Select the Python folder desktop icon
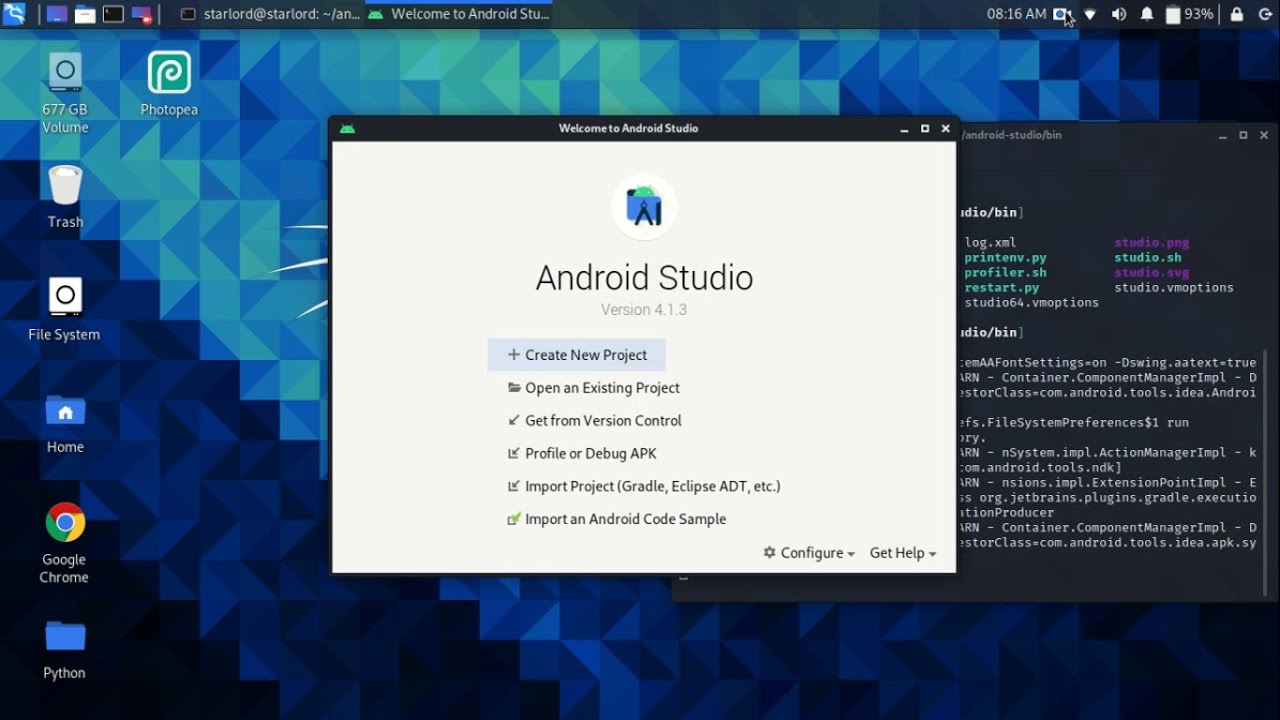 point(65,649)
